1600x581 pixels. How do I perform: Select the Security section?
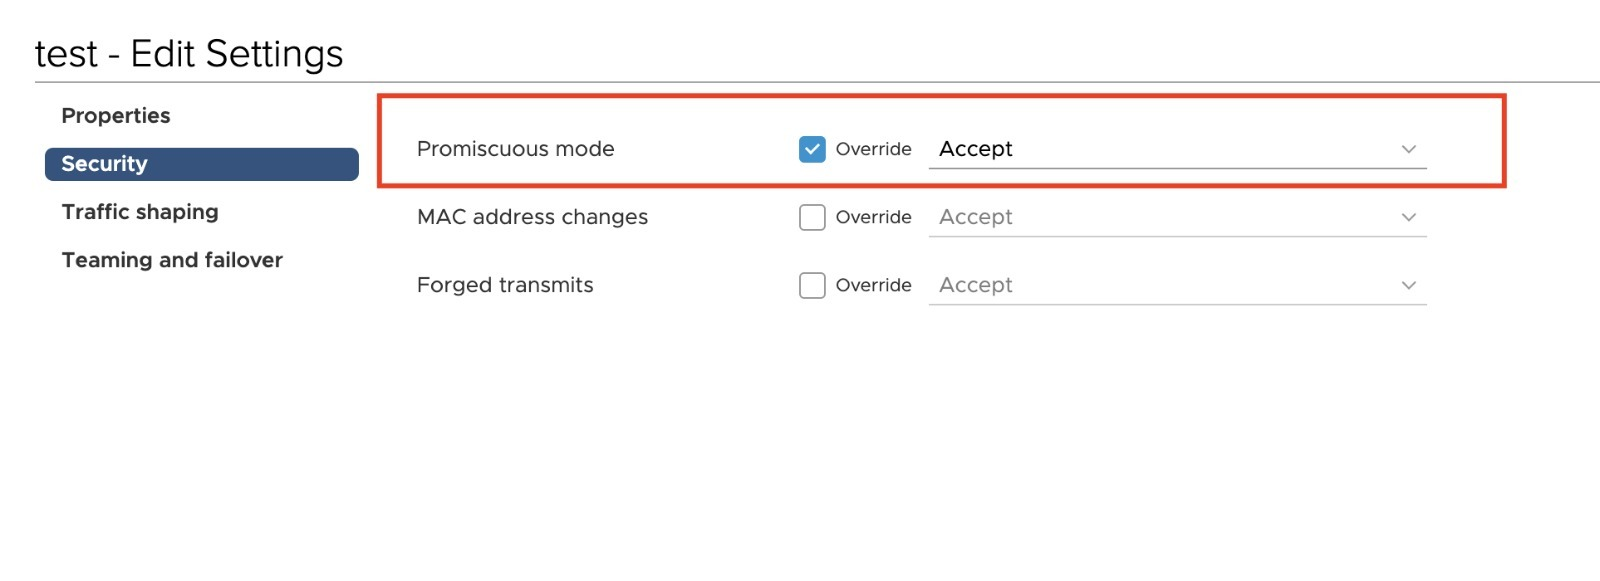202,164
